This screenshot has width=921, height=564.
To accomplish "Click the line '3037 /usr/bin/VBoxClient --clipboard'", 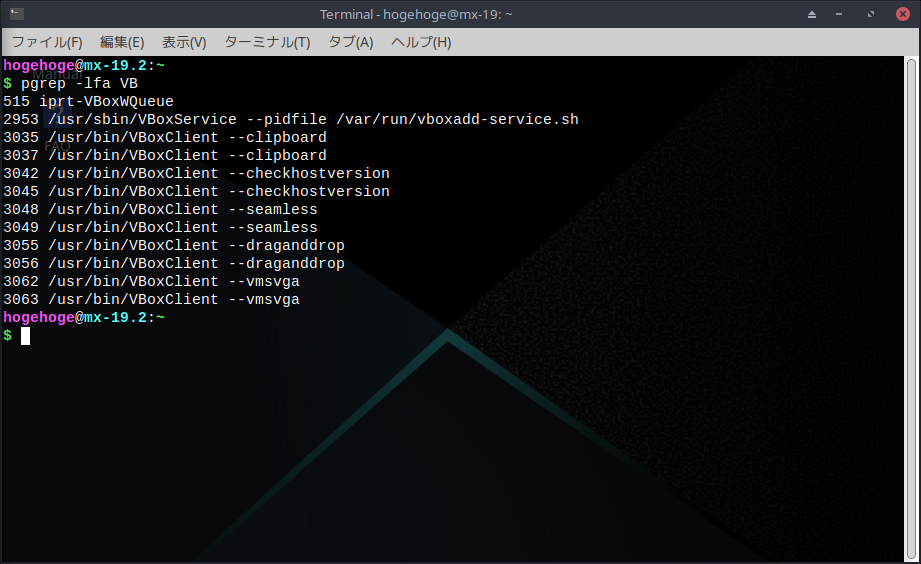I will [164, 156].
